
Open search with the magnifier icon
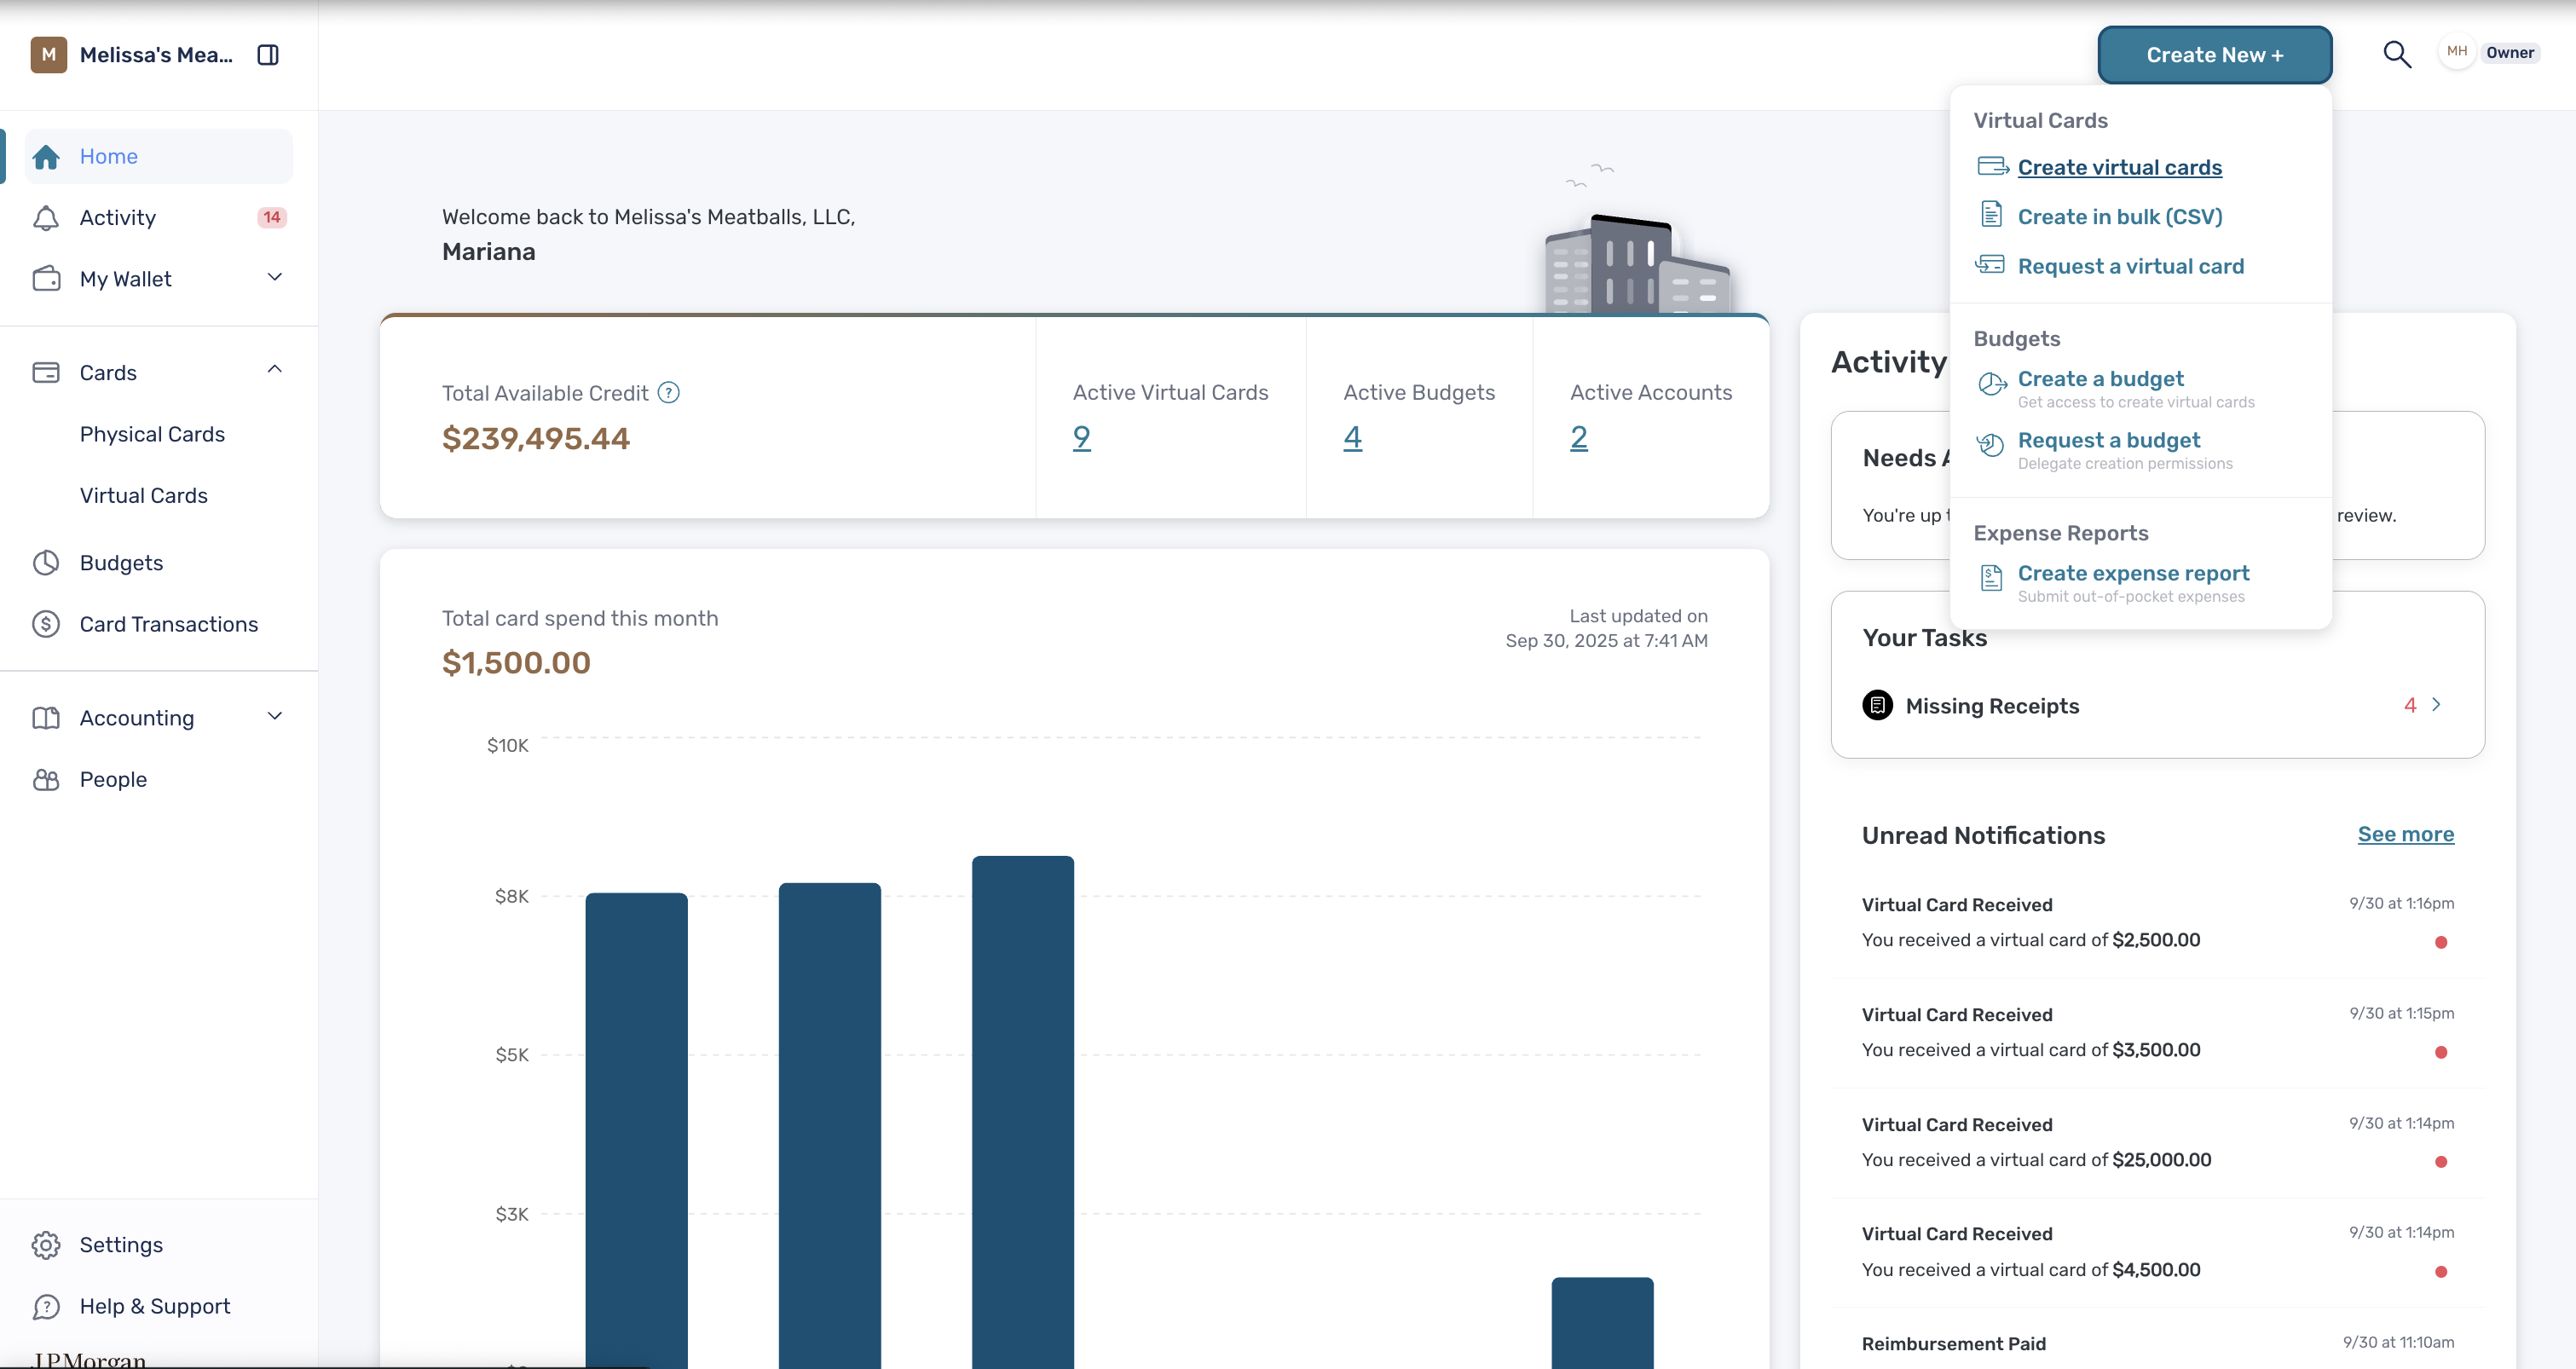2397,54
